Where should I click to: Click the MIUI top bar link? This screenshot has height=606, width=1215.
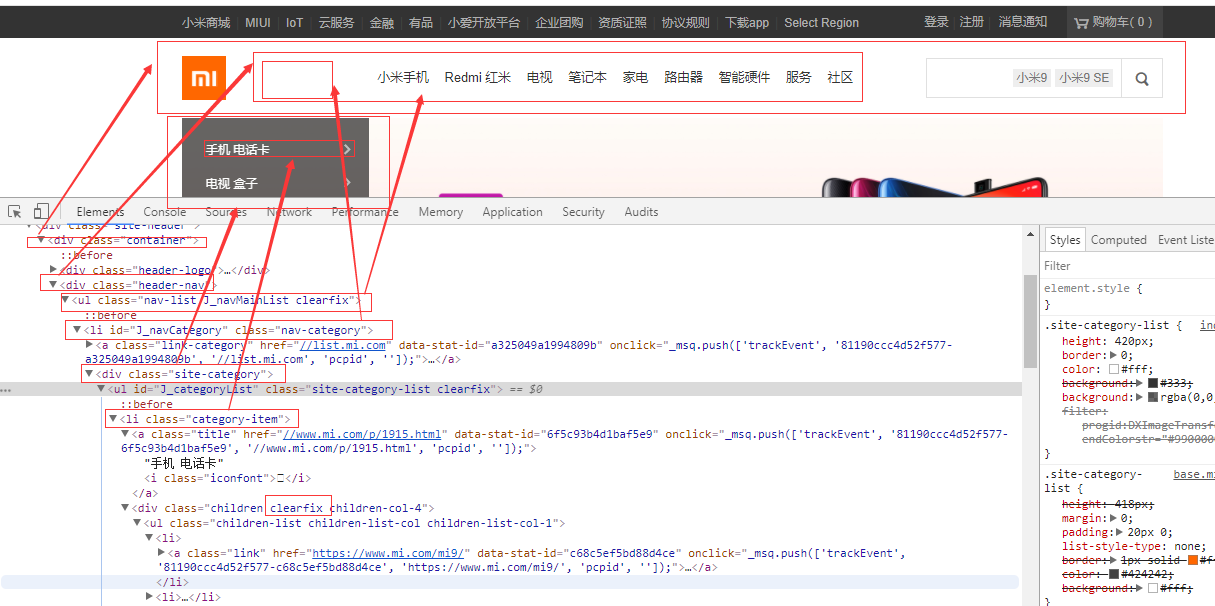coord(258,22)
